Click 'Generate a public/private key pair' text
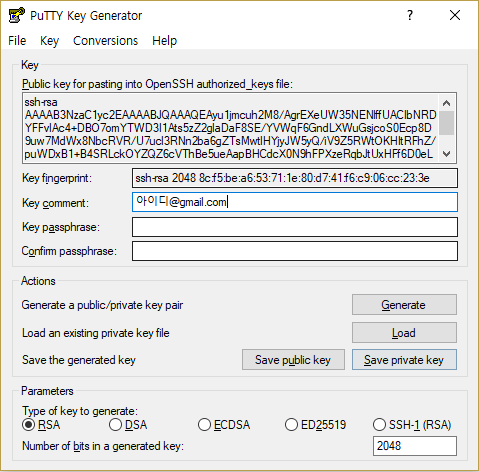This screenshot has width=479, height=472. pos(102,305)
